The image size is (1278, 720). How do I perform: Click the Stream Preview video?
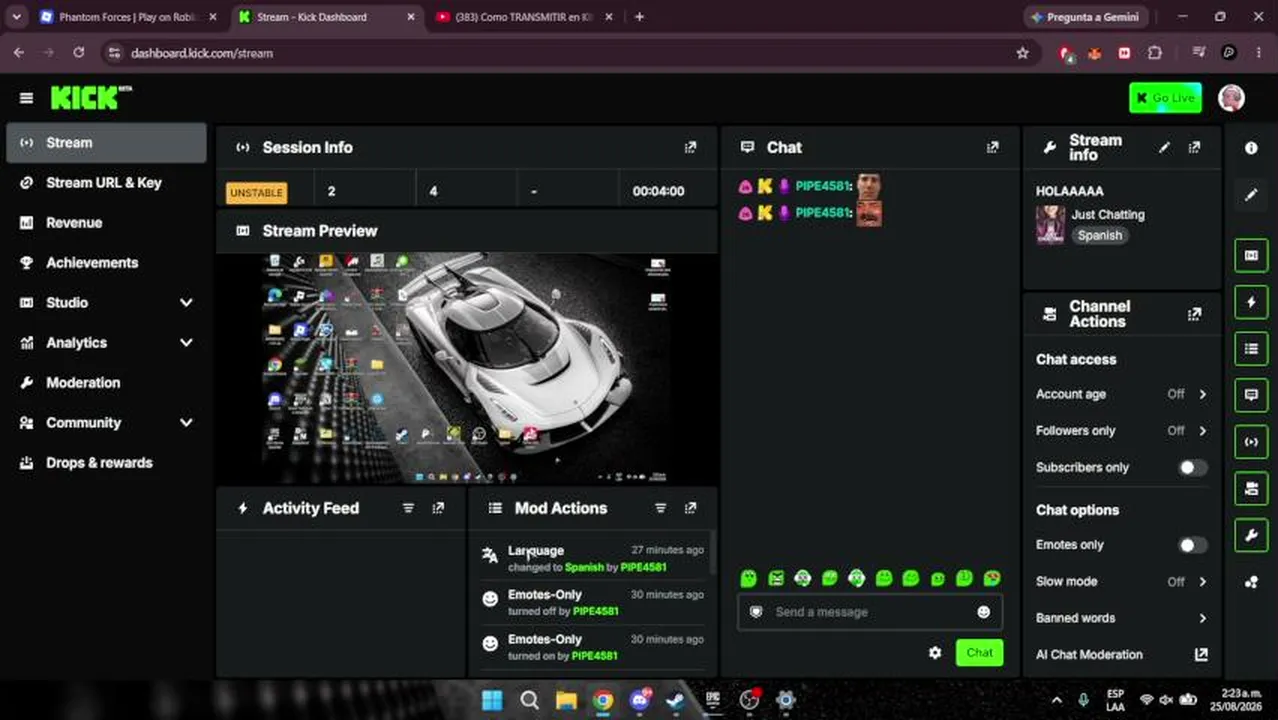pyautogui.click(x=468, y=368)
